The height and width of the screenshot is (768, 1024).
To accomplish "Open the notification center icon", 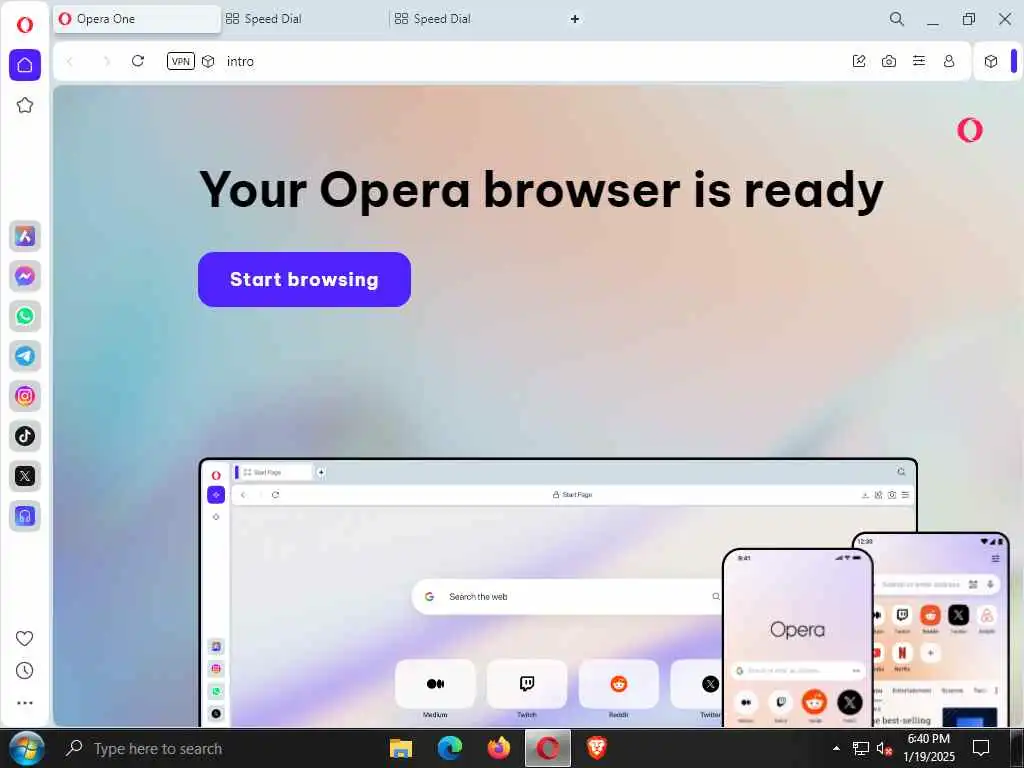I will point(980,748).
